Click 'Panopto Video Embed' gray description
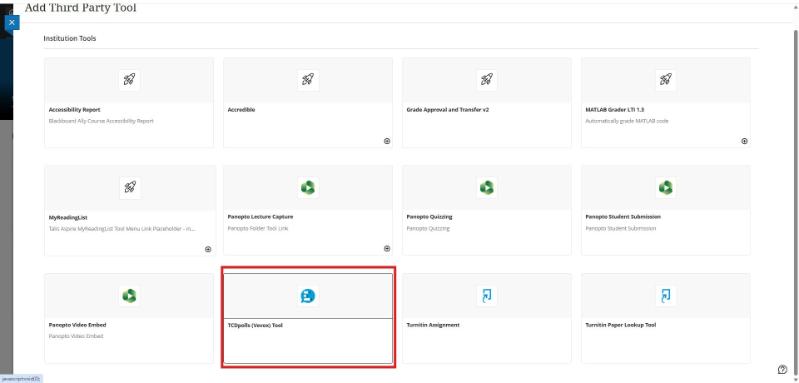 coord(76,336)
